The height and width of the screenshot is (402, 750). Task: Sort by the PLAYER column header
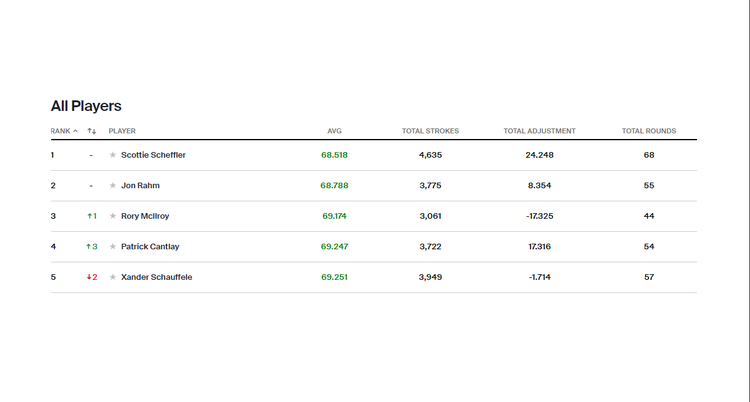pyautogui.click(x=122, y=131)
